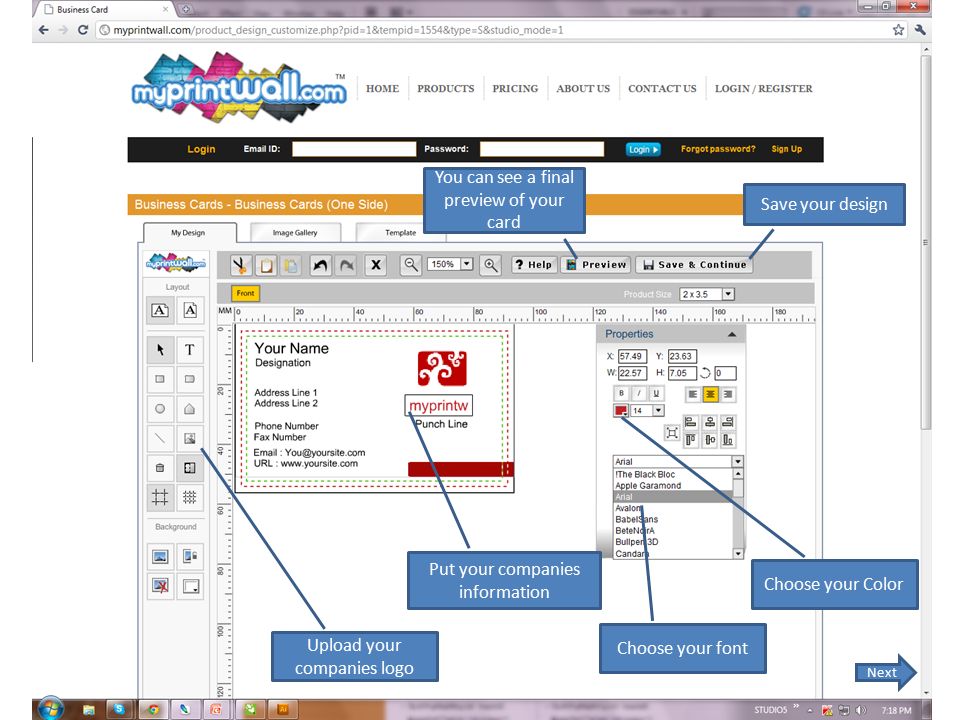This screenshot has height=720, width=960.
Task: Click the Preview button
Action: pyautogui.click(x=597, y=264)
